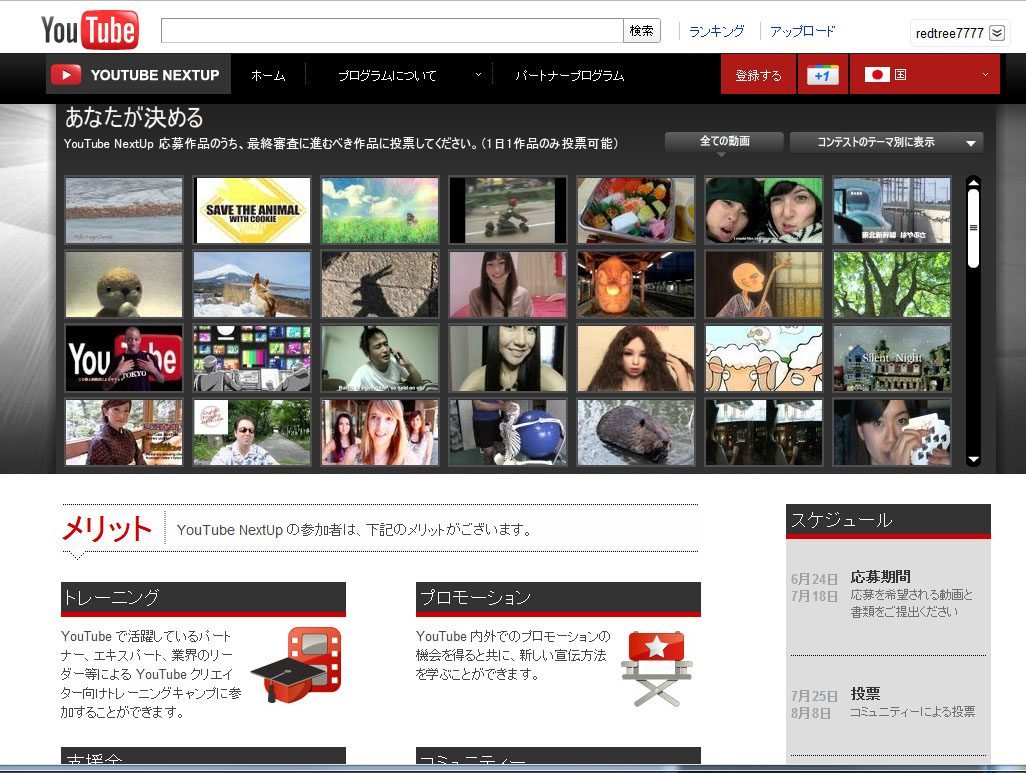Open the Mount Fuji with fox thumbnail

pos(252,284)
